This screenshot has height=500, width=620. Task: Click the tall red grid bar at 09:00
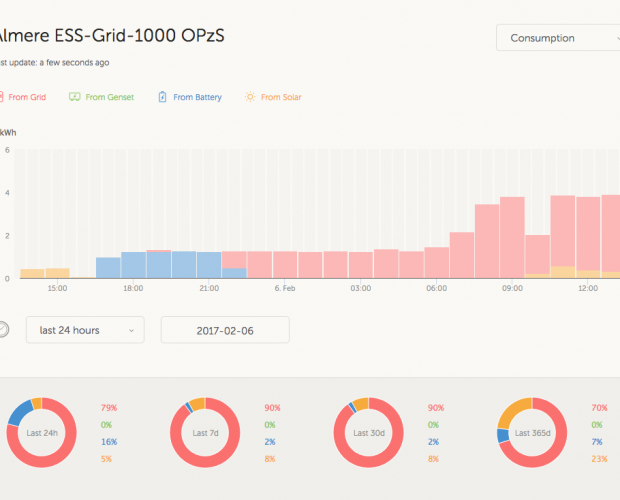click(x=512, y=237)
